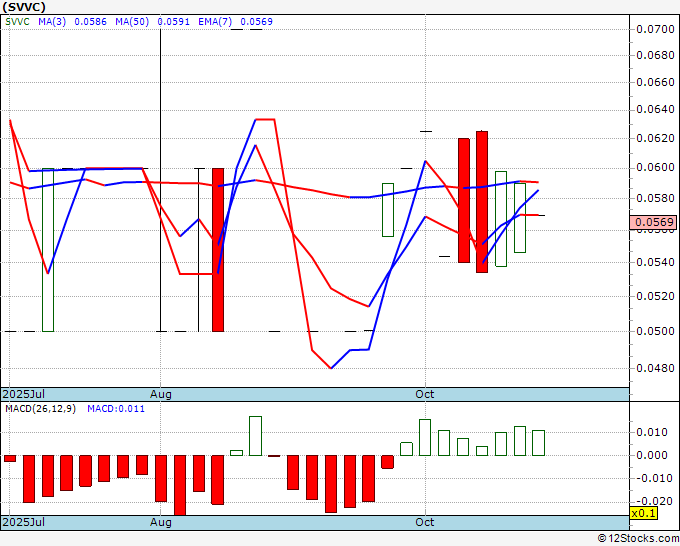This screenshot has width=680, height=546.
Task: Click the 0.0520 price axis label
Action: click(655, 297)
